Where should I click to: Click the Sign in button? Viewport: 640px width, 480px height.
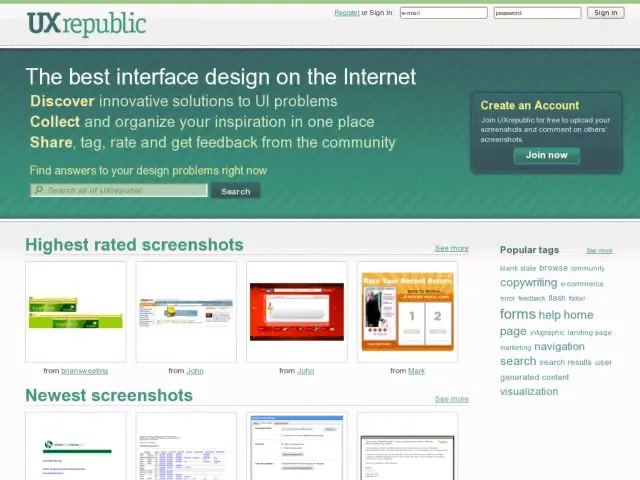[x=606, y=13]
